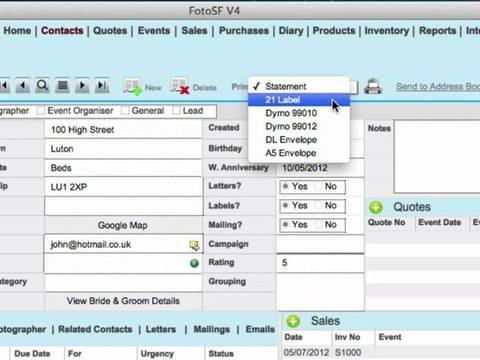Click the Grouping field

[x=320, y=292]
